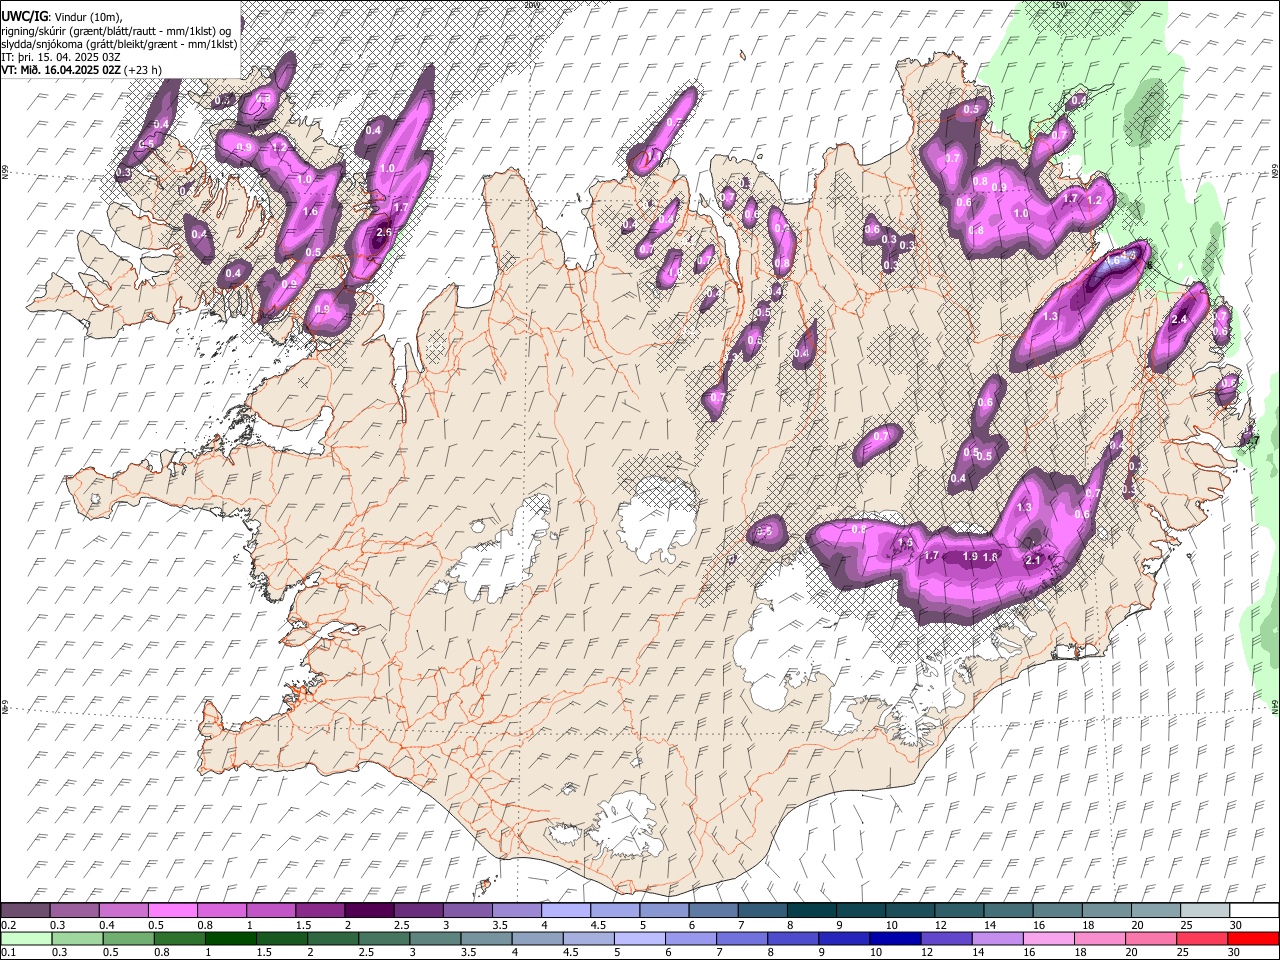Viewport: 1280px width, 960px height.
Task: Click the darkest green 1–1.5 rain scale swatch
Action: tap(230, 938)
